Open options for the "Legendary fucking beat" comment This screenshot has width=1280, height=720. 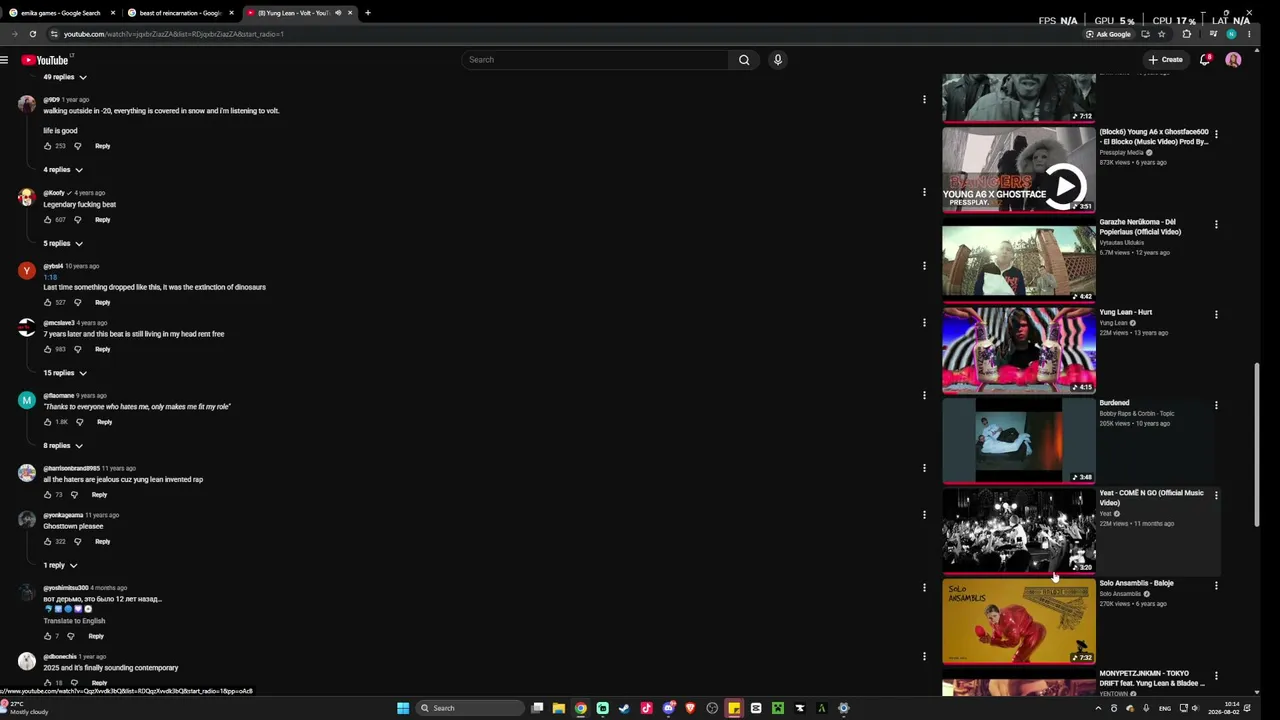click(x=924, y=191)
